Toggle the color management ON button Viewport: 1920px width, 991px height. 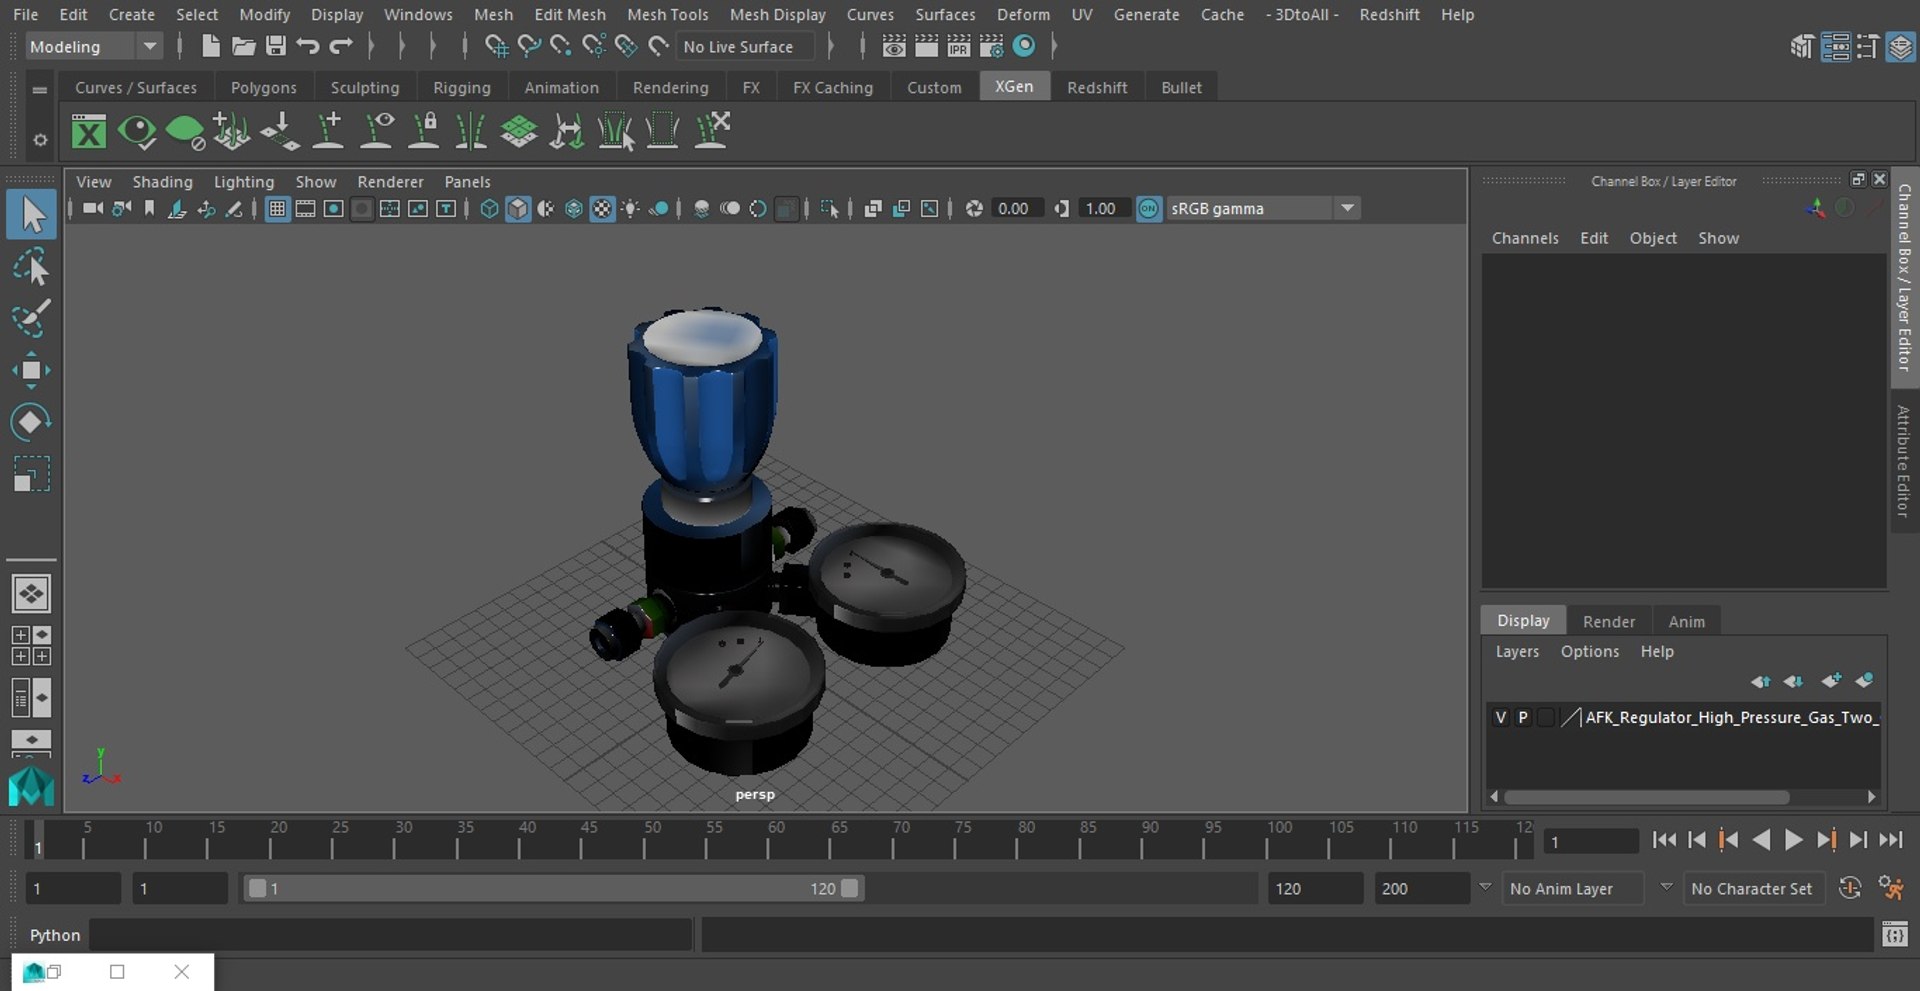tap(1149, 208)
